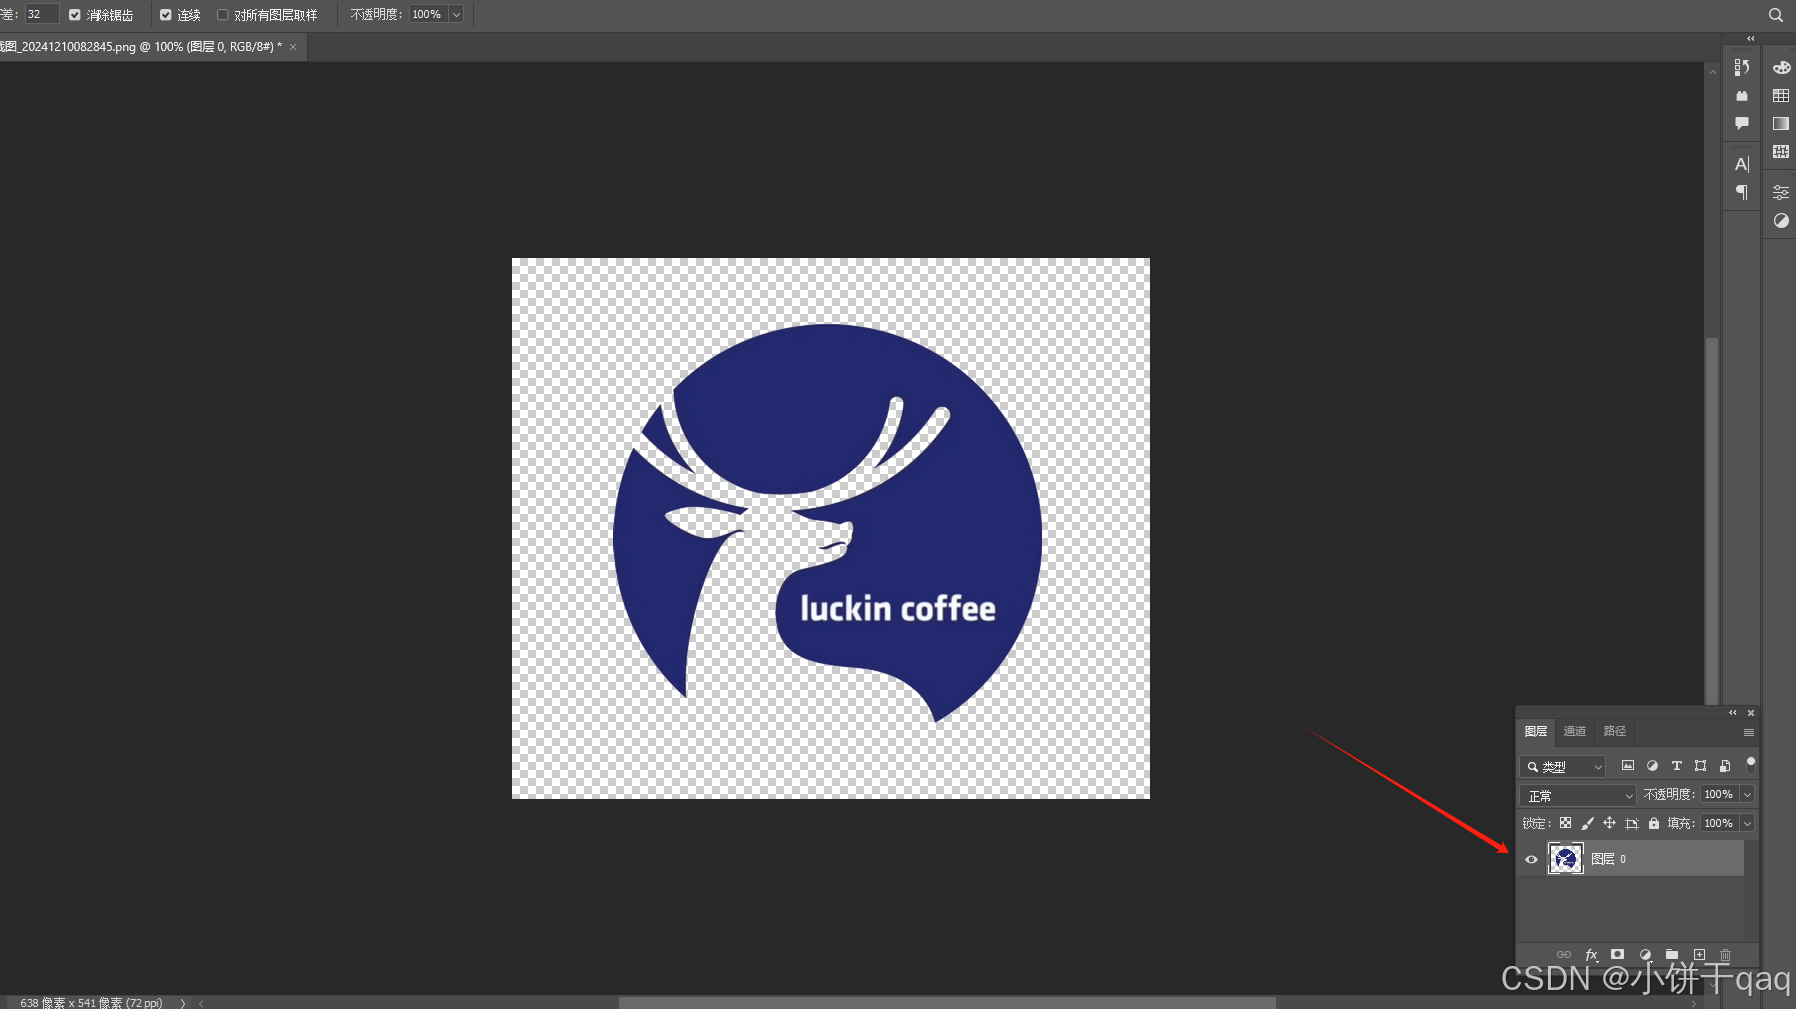Filter layers by shape layers
This screenshot has width=1796, height=1009.
1701,766
